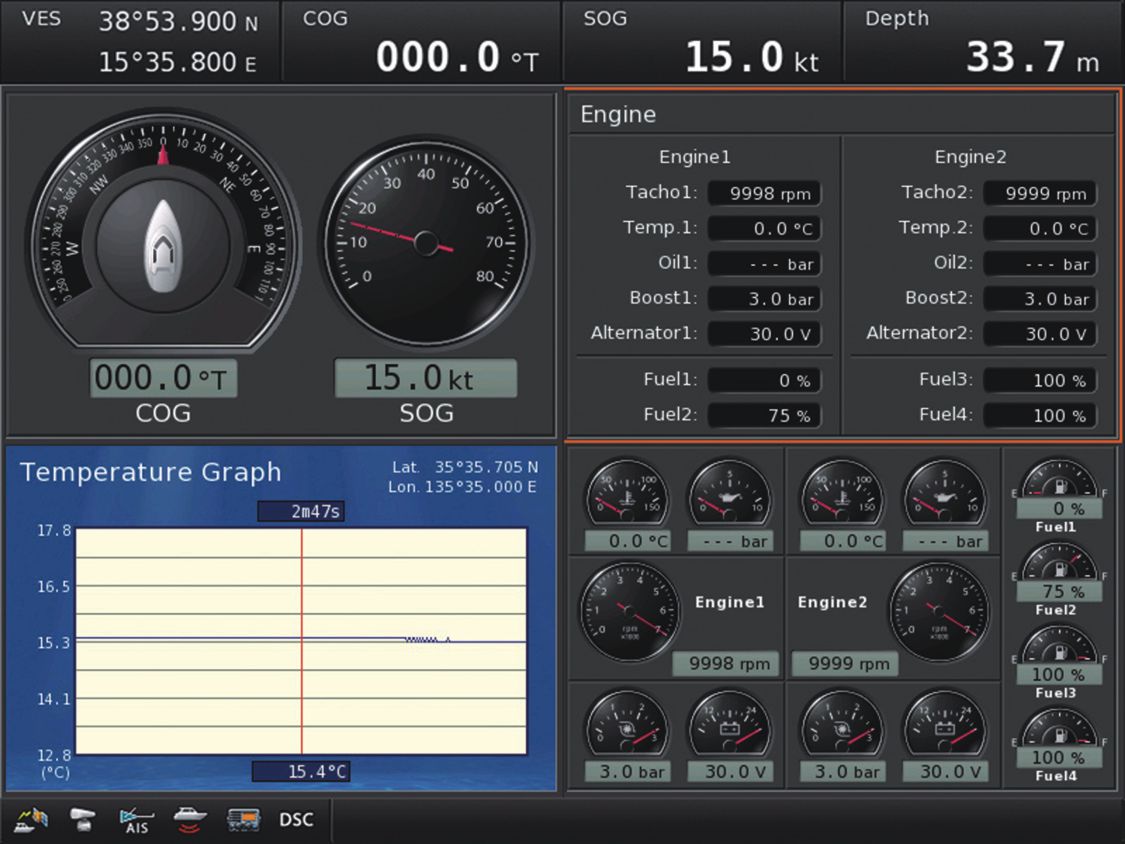The height and width of the screenshot is (844, 1125).
Task: Open the boat sonar echo sounder icon
Action: coord(190,819)
